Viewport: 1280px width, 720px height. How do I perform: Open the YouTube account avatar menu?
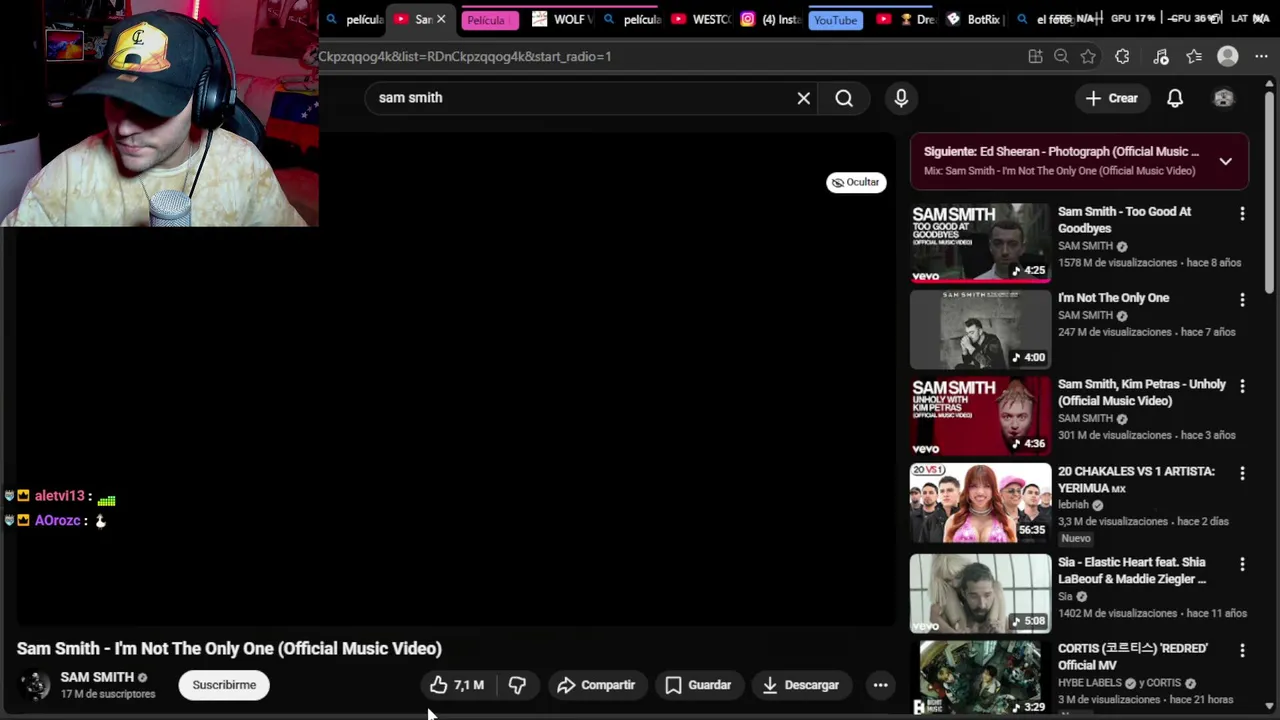coord(1223,98)
